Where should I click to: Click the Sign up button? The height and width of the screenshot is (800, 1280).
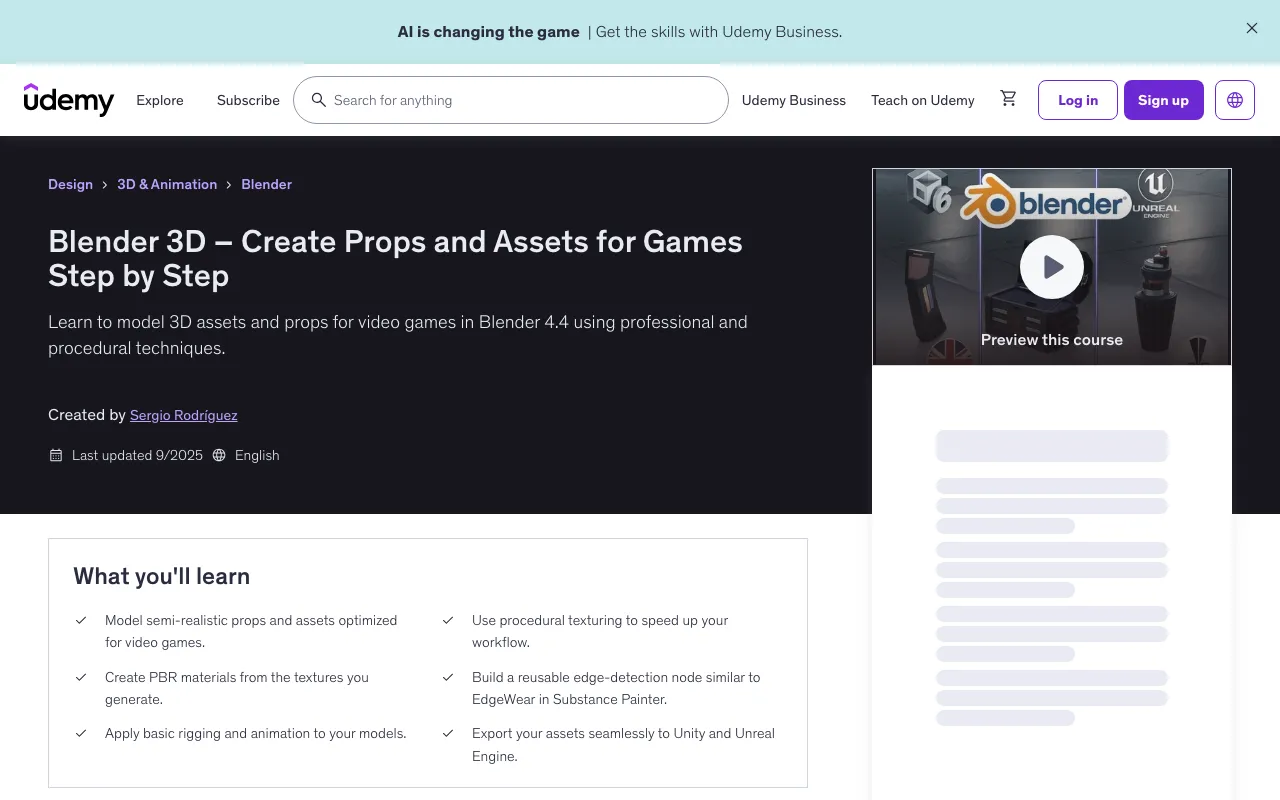point(1163,100)
